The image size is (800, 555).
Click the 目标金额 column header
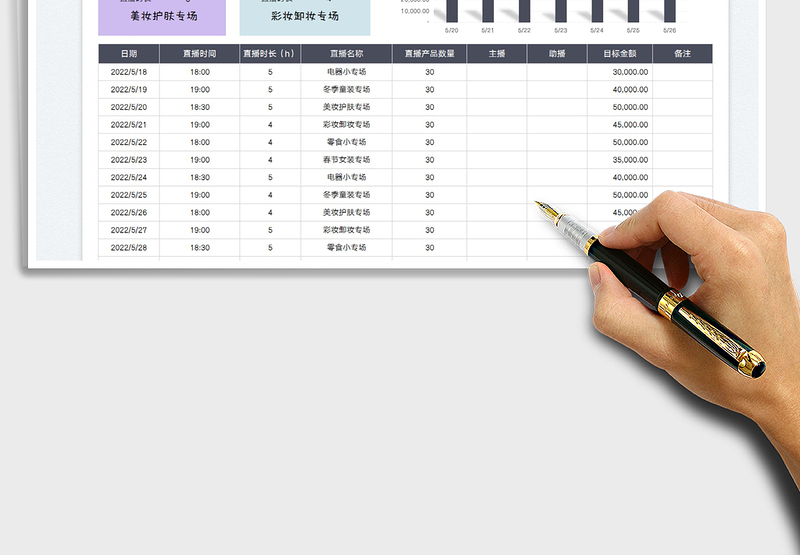pos(620,54)
